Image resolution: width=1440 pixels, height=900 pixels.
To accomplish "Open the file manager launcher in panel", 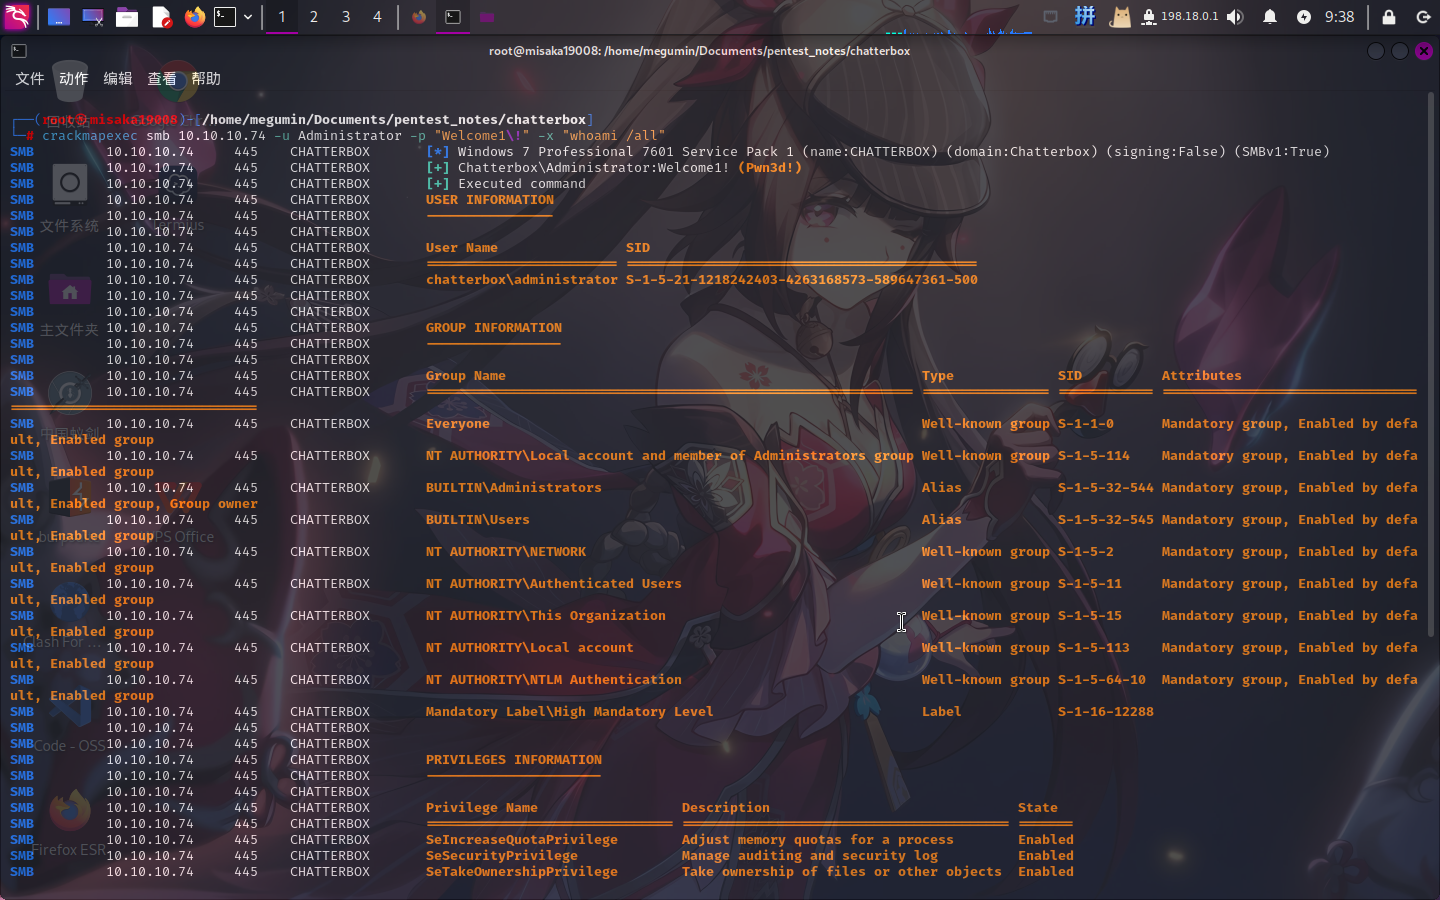I will click(127, 17).
